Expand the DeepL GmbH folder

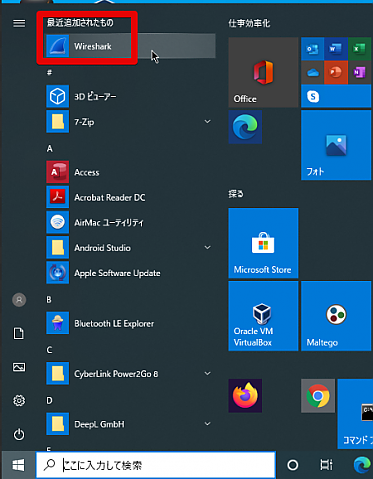[131, 424]
